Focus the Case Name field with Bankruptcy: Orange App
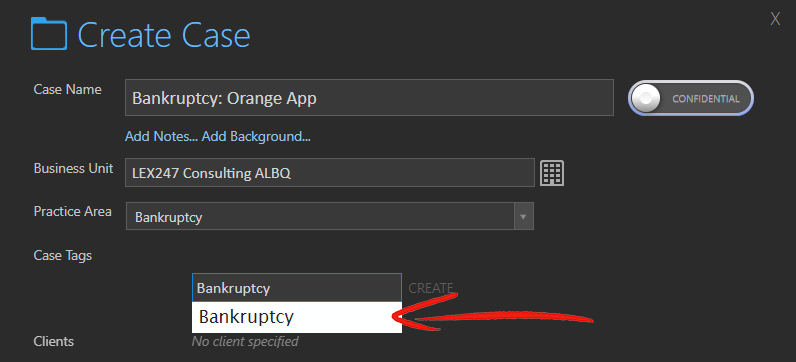 point(369,97)
